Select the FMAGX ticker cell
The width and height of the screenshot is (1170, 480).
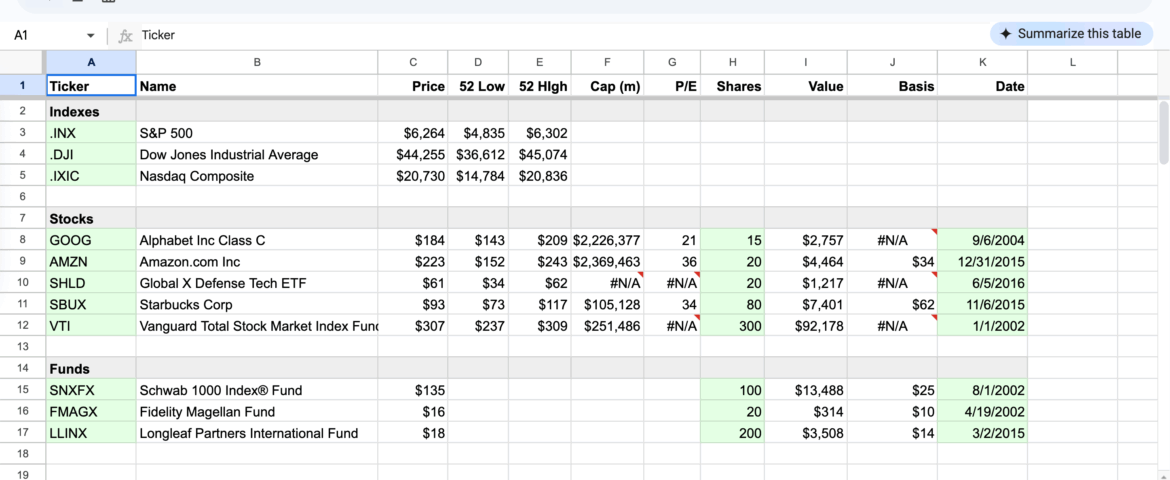tap(91, 411)
